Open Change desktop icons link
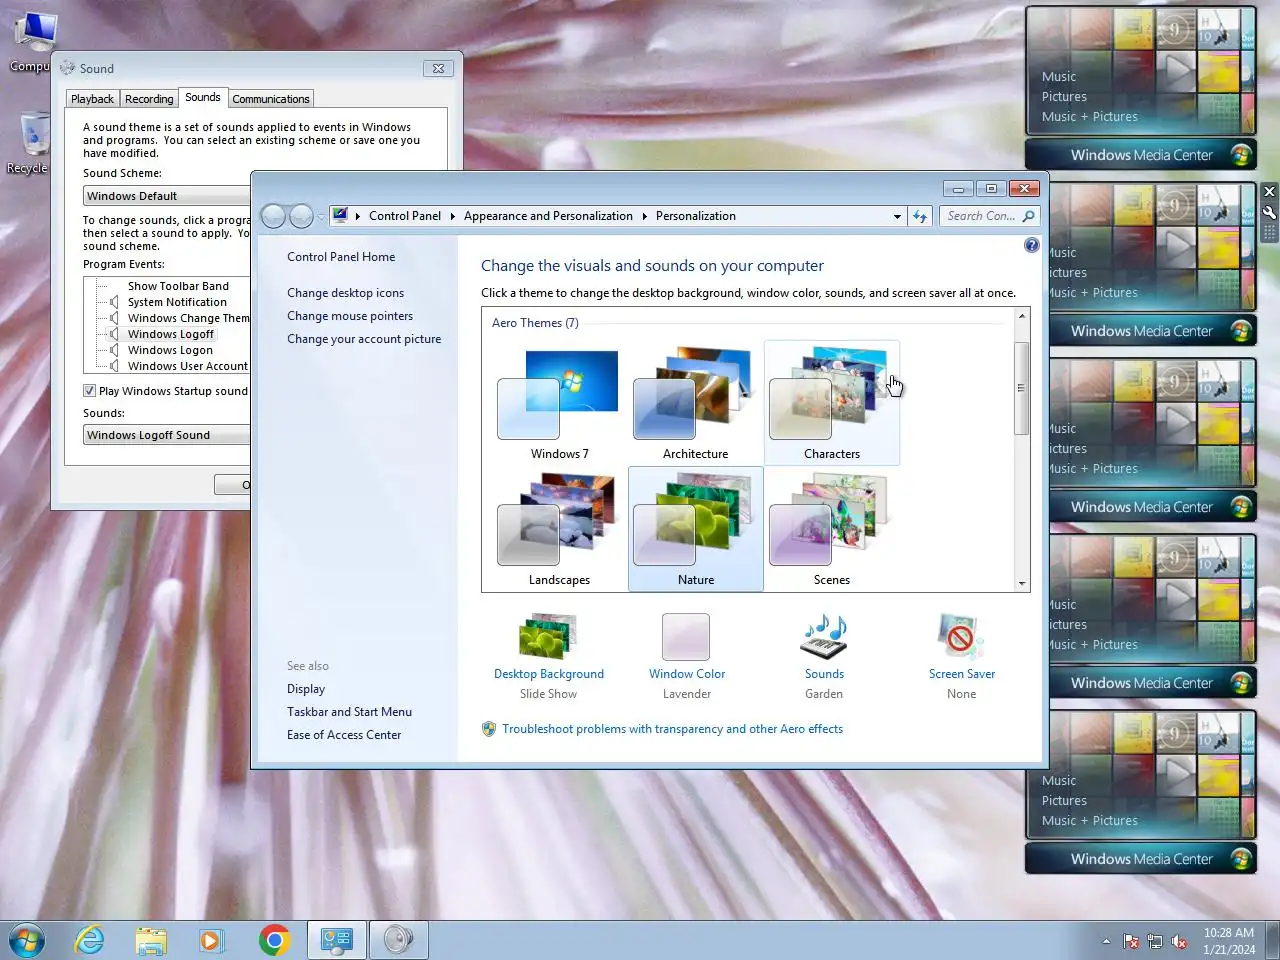The height and width of the screenshot is (960, 1280). 345,293
